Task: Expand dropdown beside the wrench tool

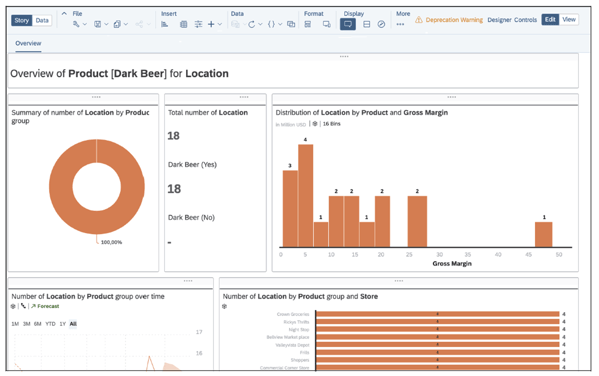Action: (x=85, y=24)
